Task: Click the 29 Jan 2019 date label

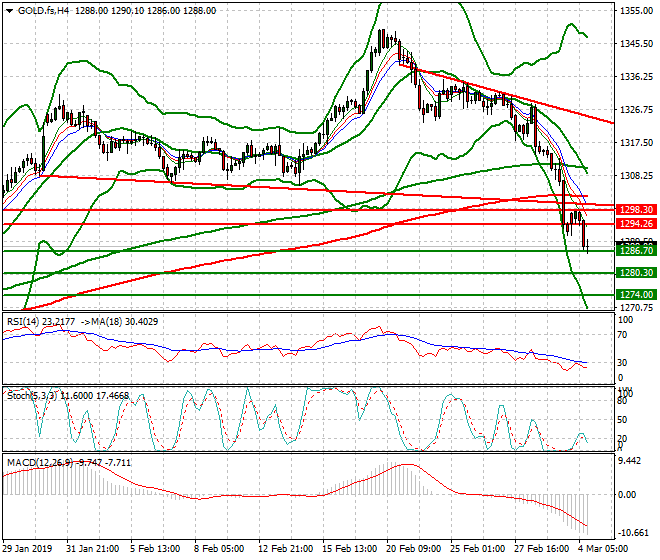Action: click(x=27, y=549)
